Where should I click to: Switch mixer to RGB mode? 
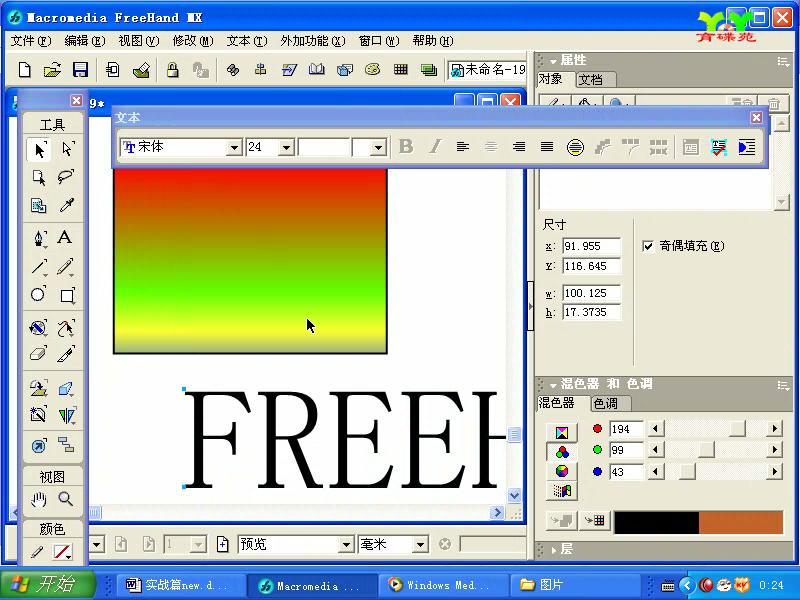[562, 452]
